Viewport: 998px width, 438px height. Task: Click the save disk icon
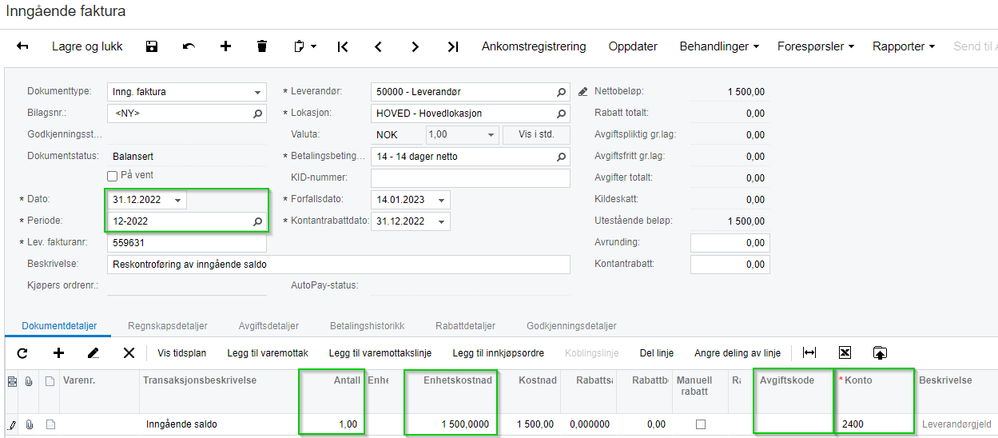(x=151, y=46)
